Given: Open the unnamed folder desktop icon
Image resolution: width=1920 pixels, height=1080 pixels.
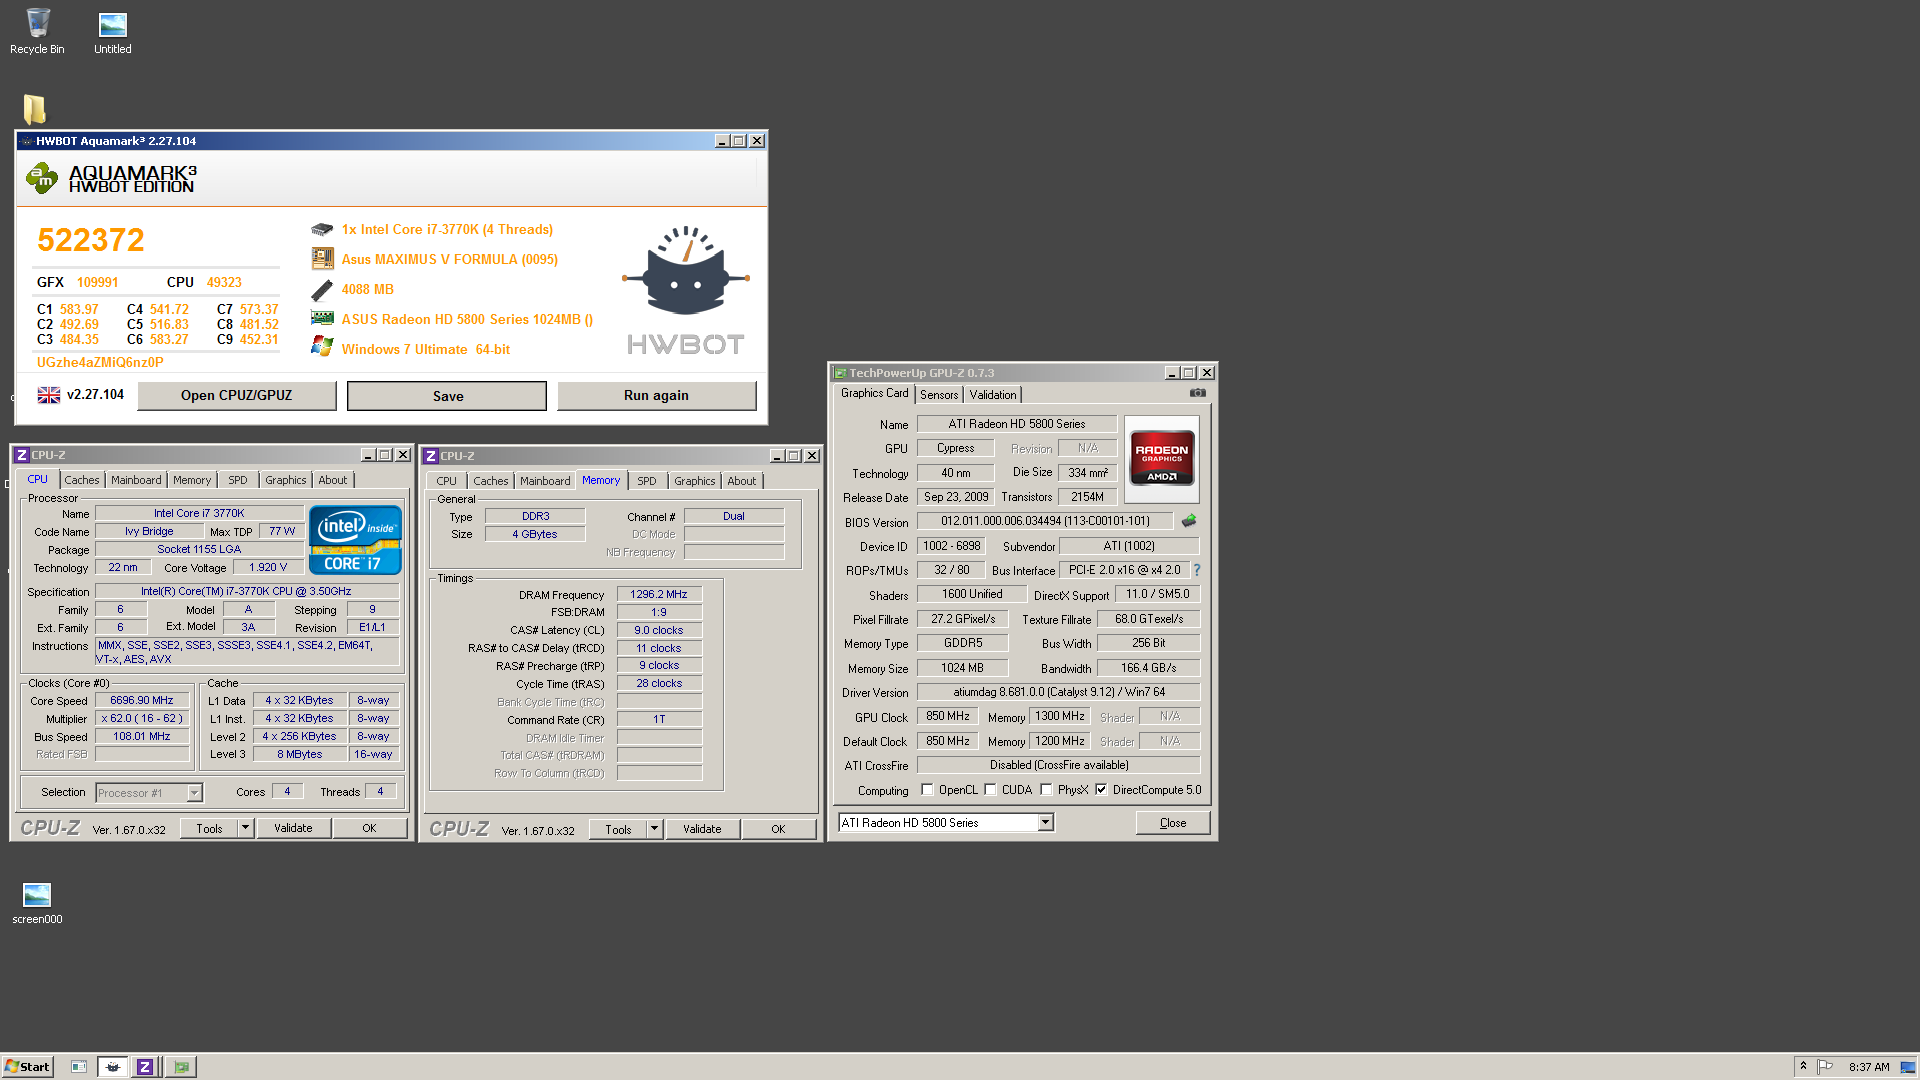Looking at the screenshot, I should tap(35, 108).
